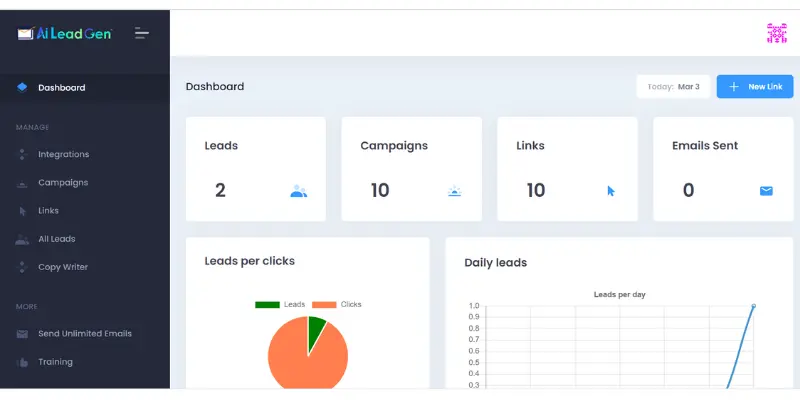Click the Dashboard diamond icon in sidebar
Screen dimensions: 800x400
click(22, 87)
